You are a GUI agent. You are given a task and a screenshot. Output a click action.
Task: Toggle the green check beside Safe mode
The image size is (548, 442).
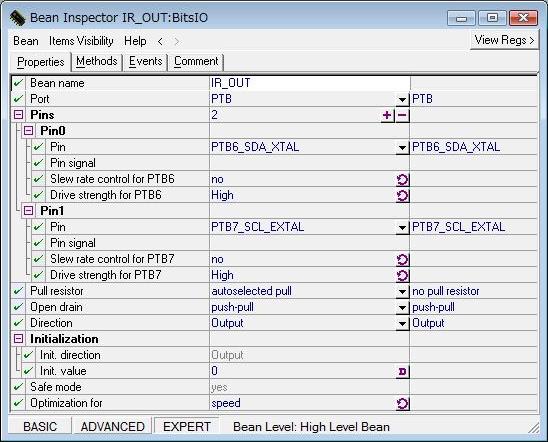click(x=18, y=387)
